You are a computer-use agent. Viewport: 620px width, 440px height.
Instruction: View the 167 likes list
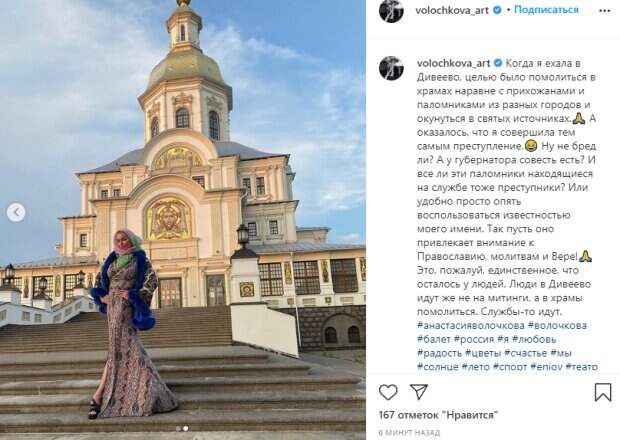tap(438, 415)
